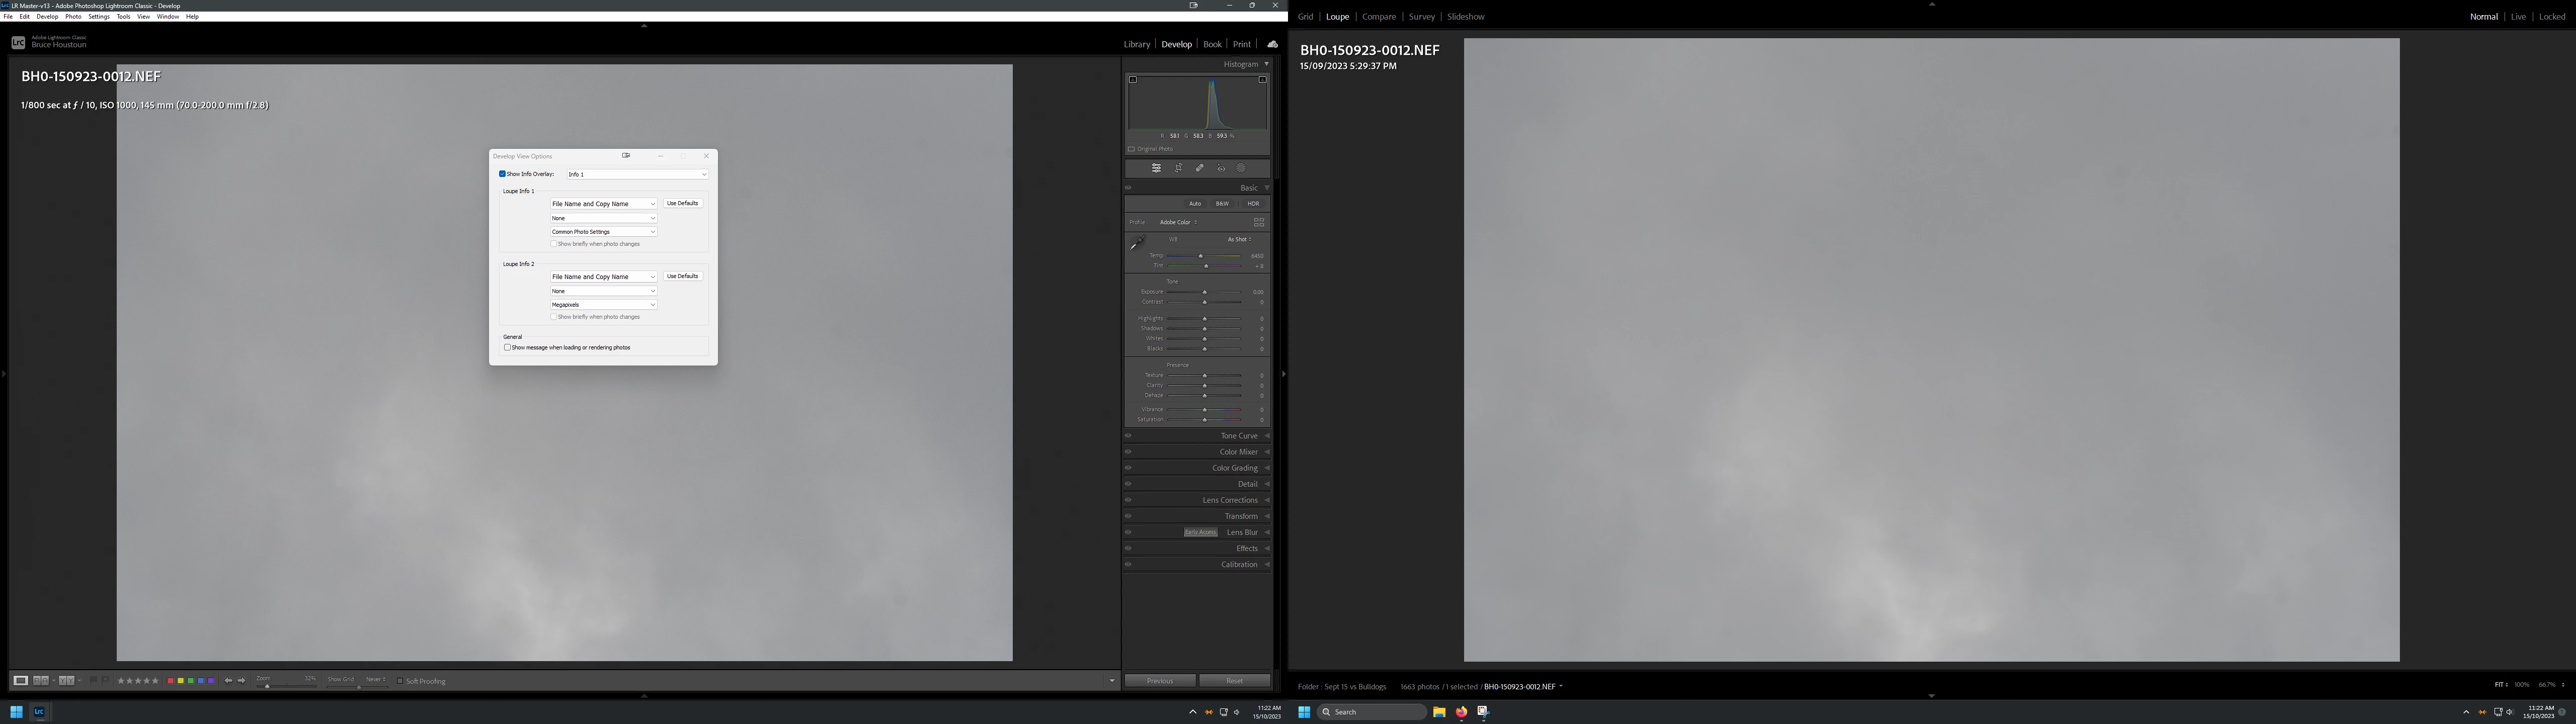The width and height of the screenshot is (2576, 724).
Task: Select the Healing bandage tool
Action: [1199, 168]
